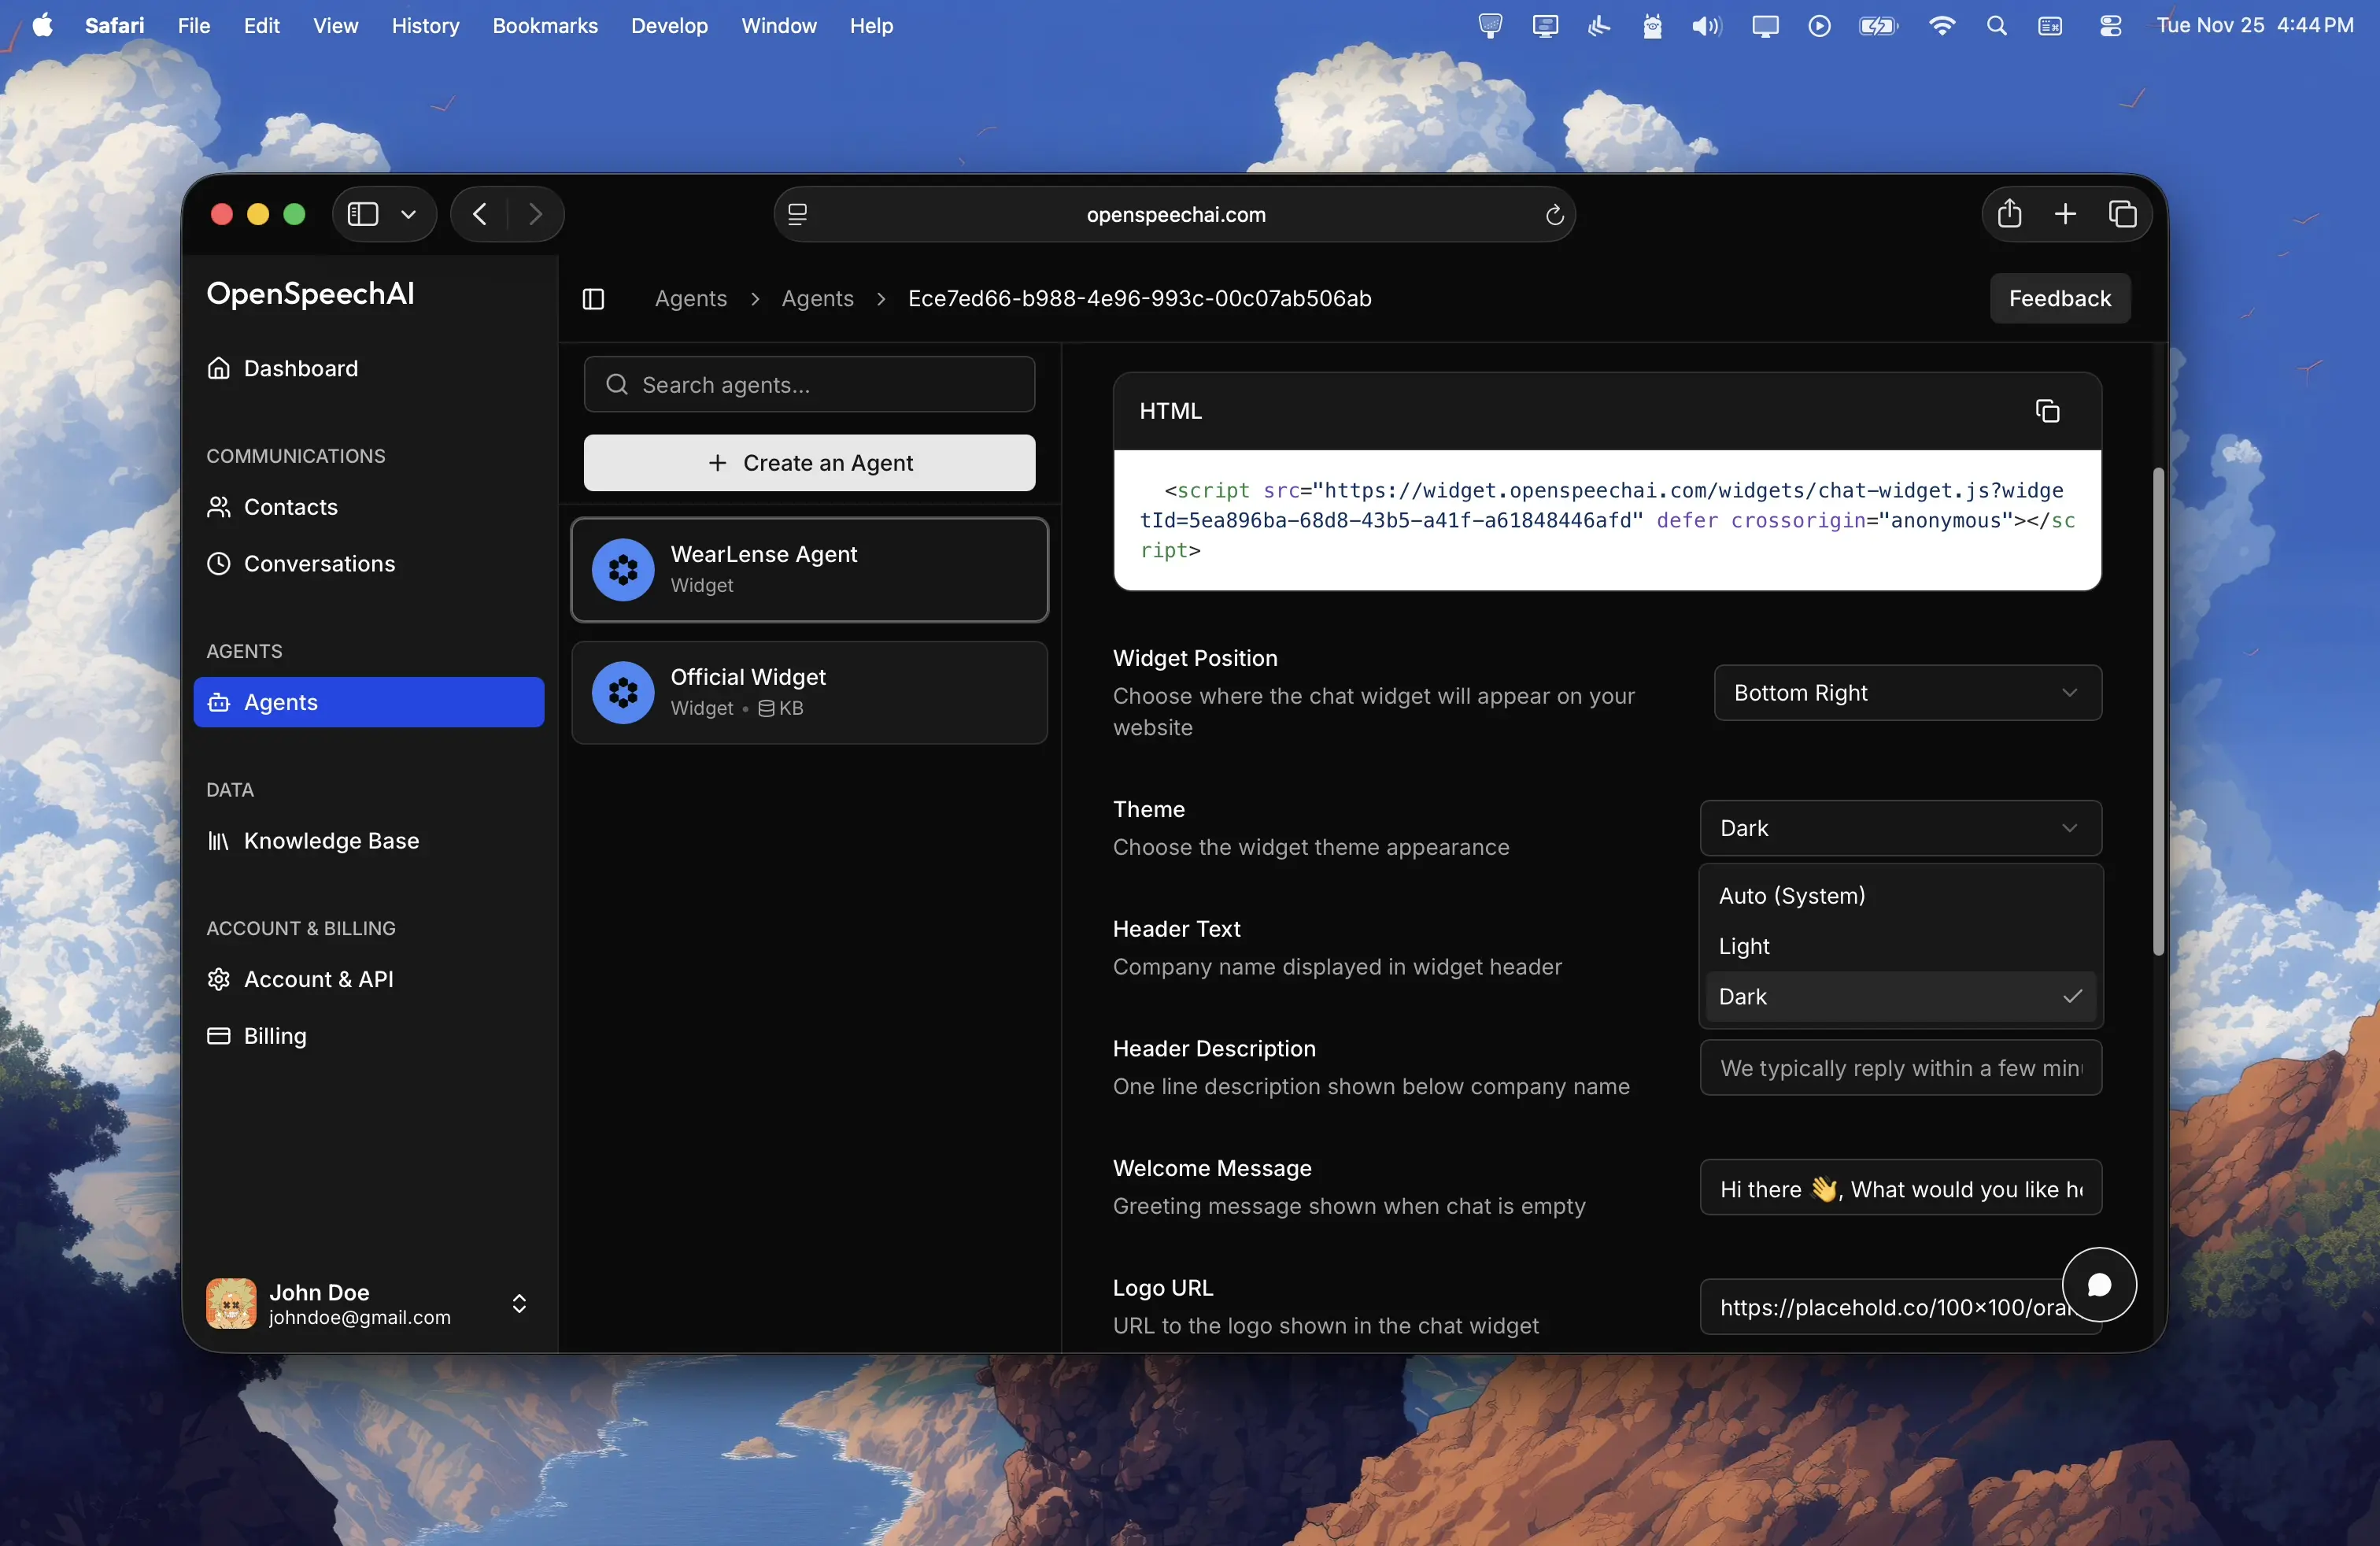Image resolution: width=2380 pixels, height=1546 pixels.
Task: Select the Official Widget agent card
Action: coord(809,692)
